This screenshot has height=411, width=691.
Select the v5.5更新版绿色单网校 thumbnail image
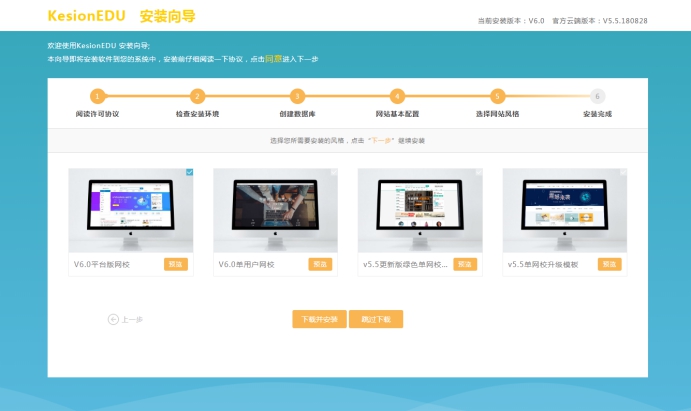pyautogui.click(x=420, y=210)
